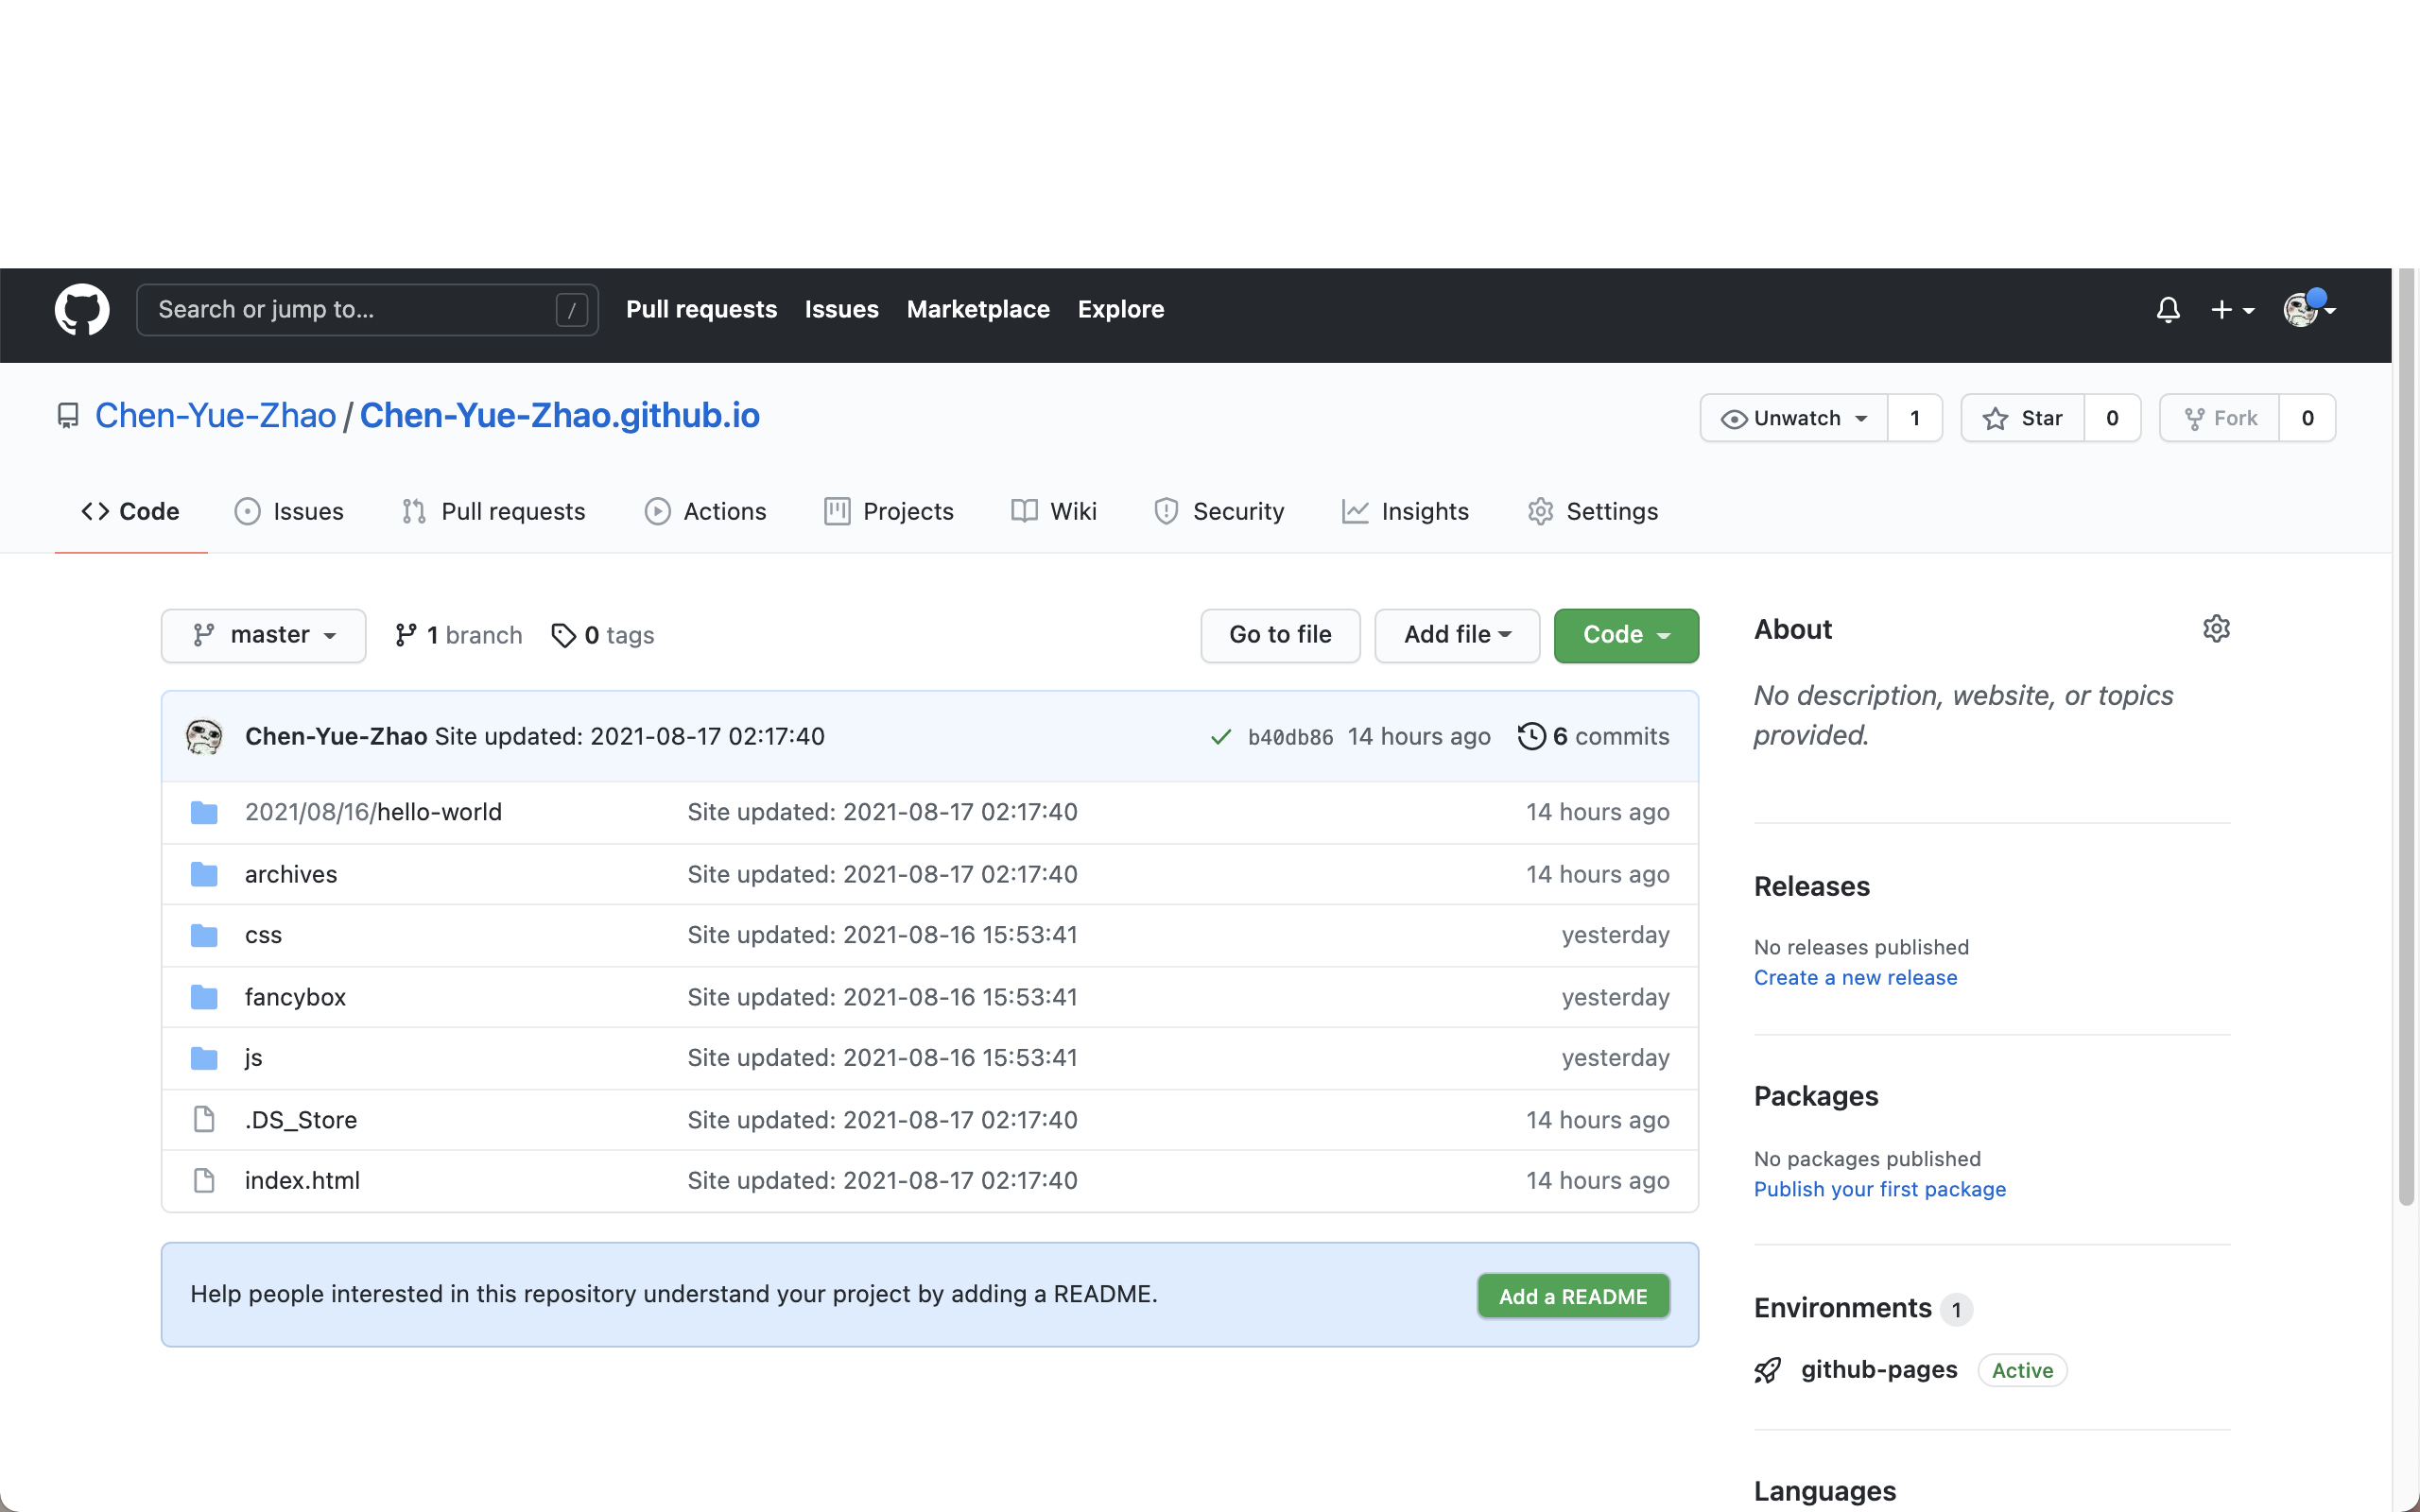Click Add a README
The width and height of the screenshot is (2420, 1512).
point(1573,1296)
